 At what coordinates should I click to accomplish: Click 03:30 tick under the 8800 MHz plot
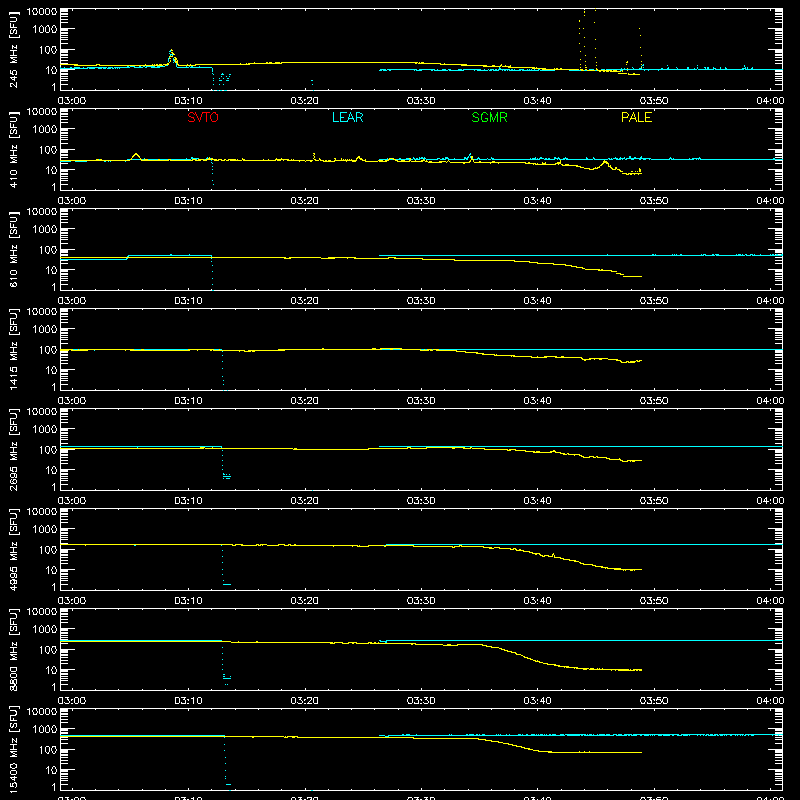421,701
